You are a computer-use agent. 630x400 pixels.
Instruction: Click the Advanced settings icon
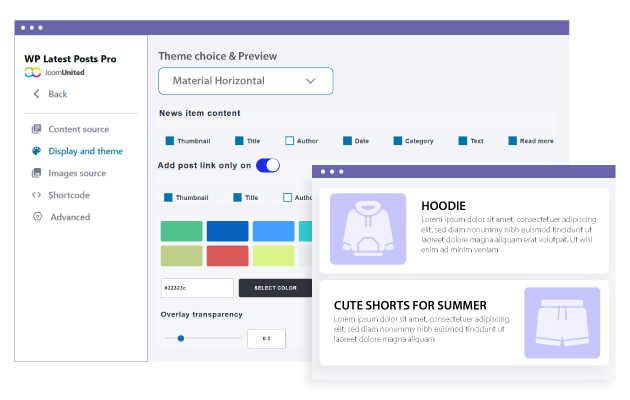pos(37,217)
